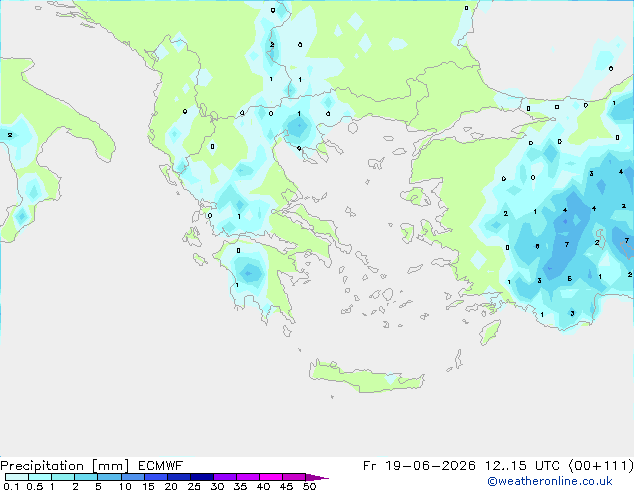Select the 0.5–1 mm legend color swatch
The image size is (634, 490).
coord(40,477)
